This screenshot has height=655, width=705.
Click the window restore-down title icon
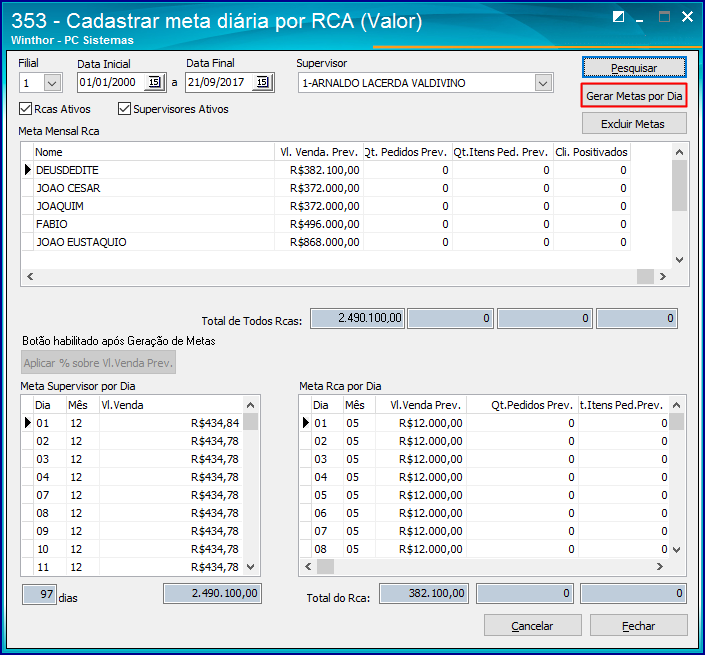coord(619,17)
